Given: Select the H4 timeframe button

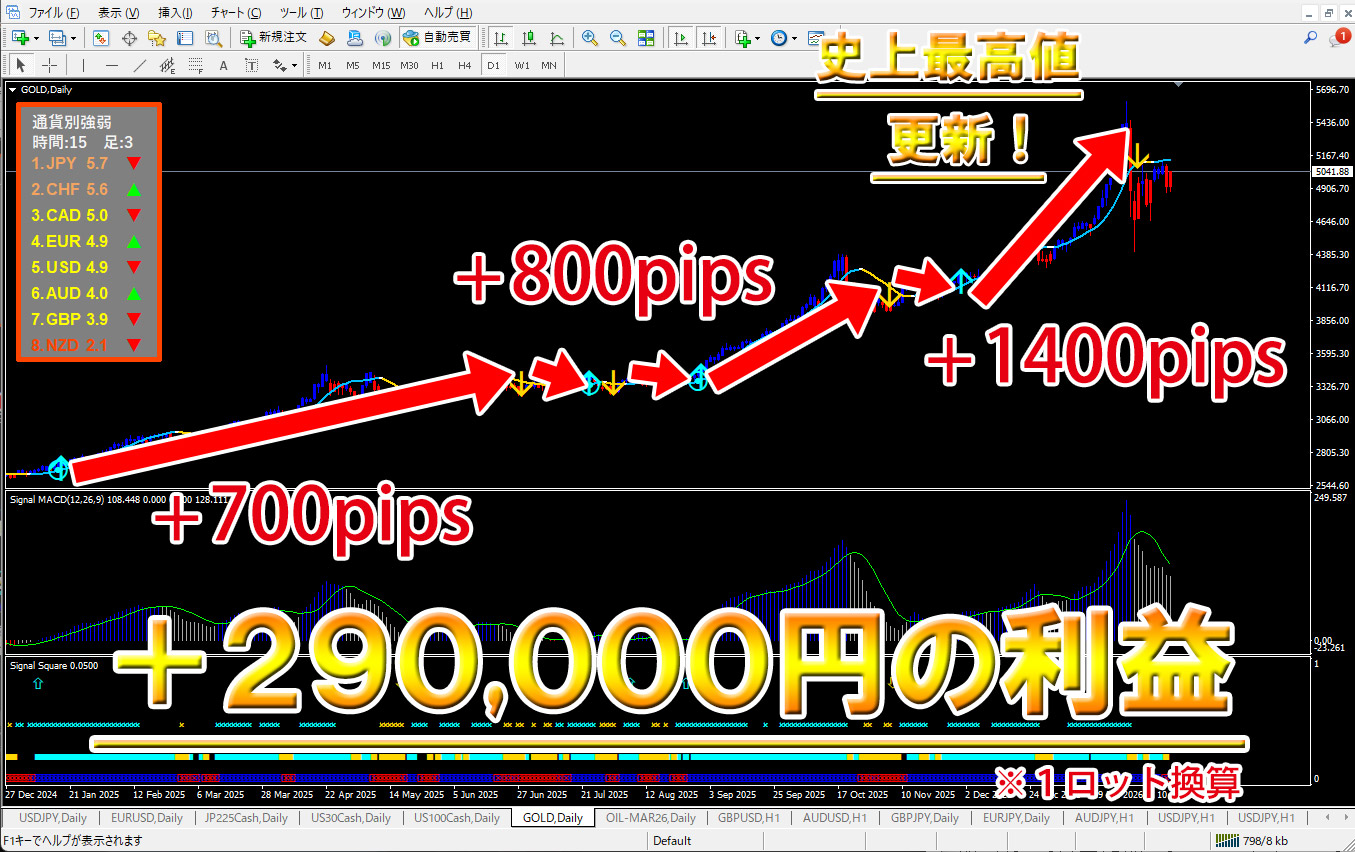Looking at the screenshot, I should [464, 65].
